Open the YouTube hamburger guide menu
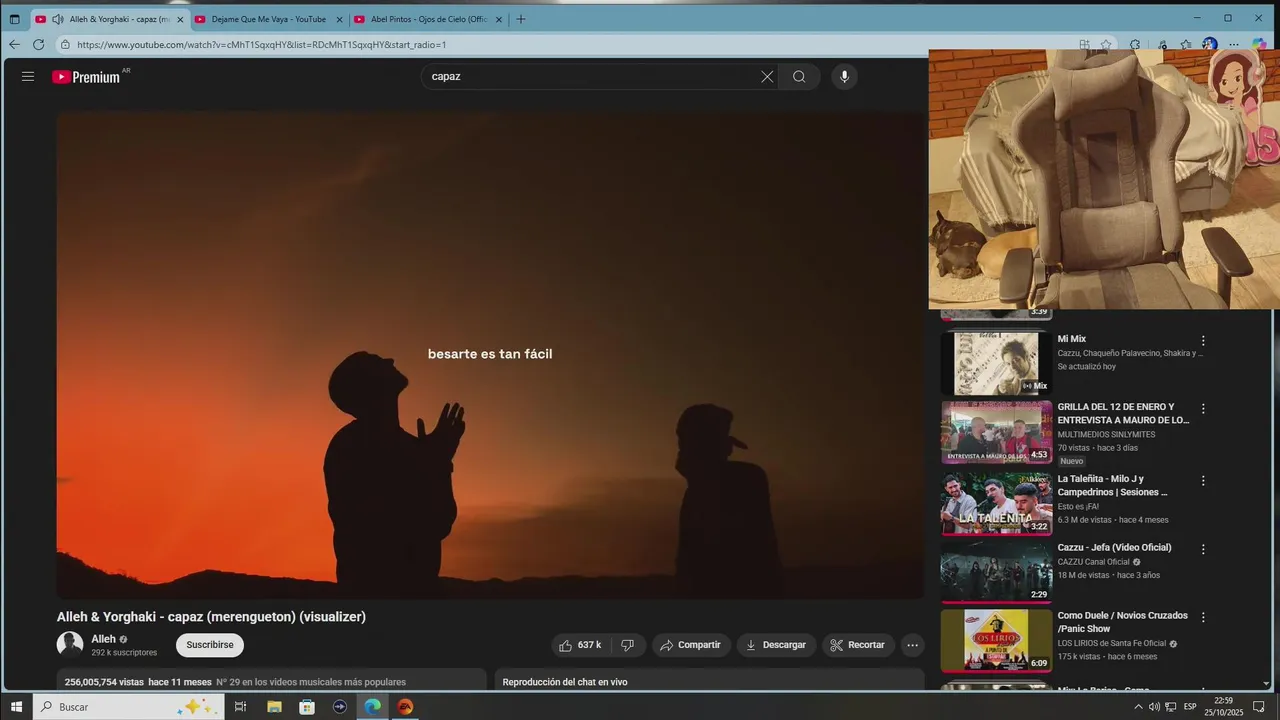 pyautogui.click(x=28, y=76)
